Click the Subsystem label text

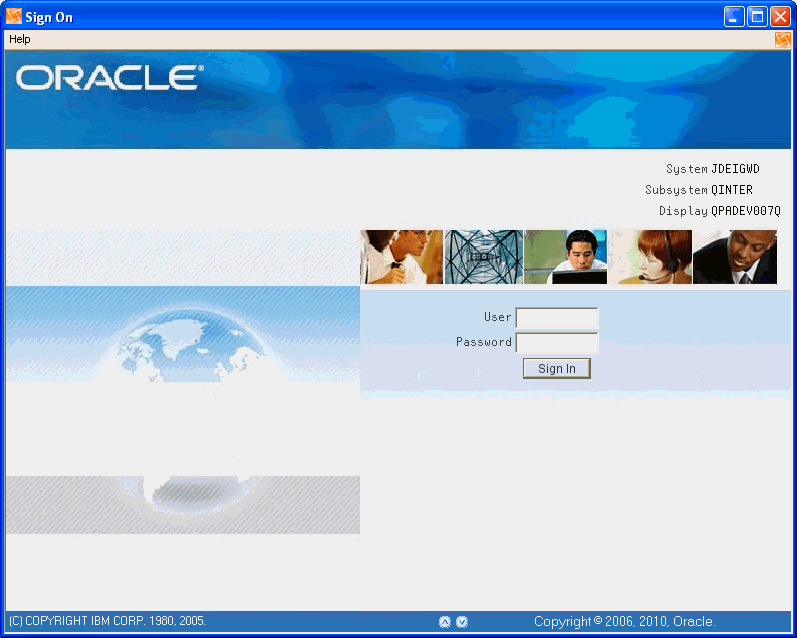pos(677,190)
